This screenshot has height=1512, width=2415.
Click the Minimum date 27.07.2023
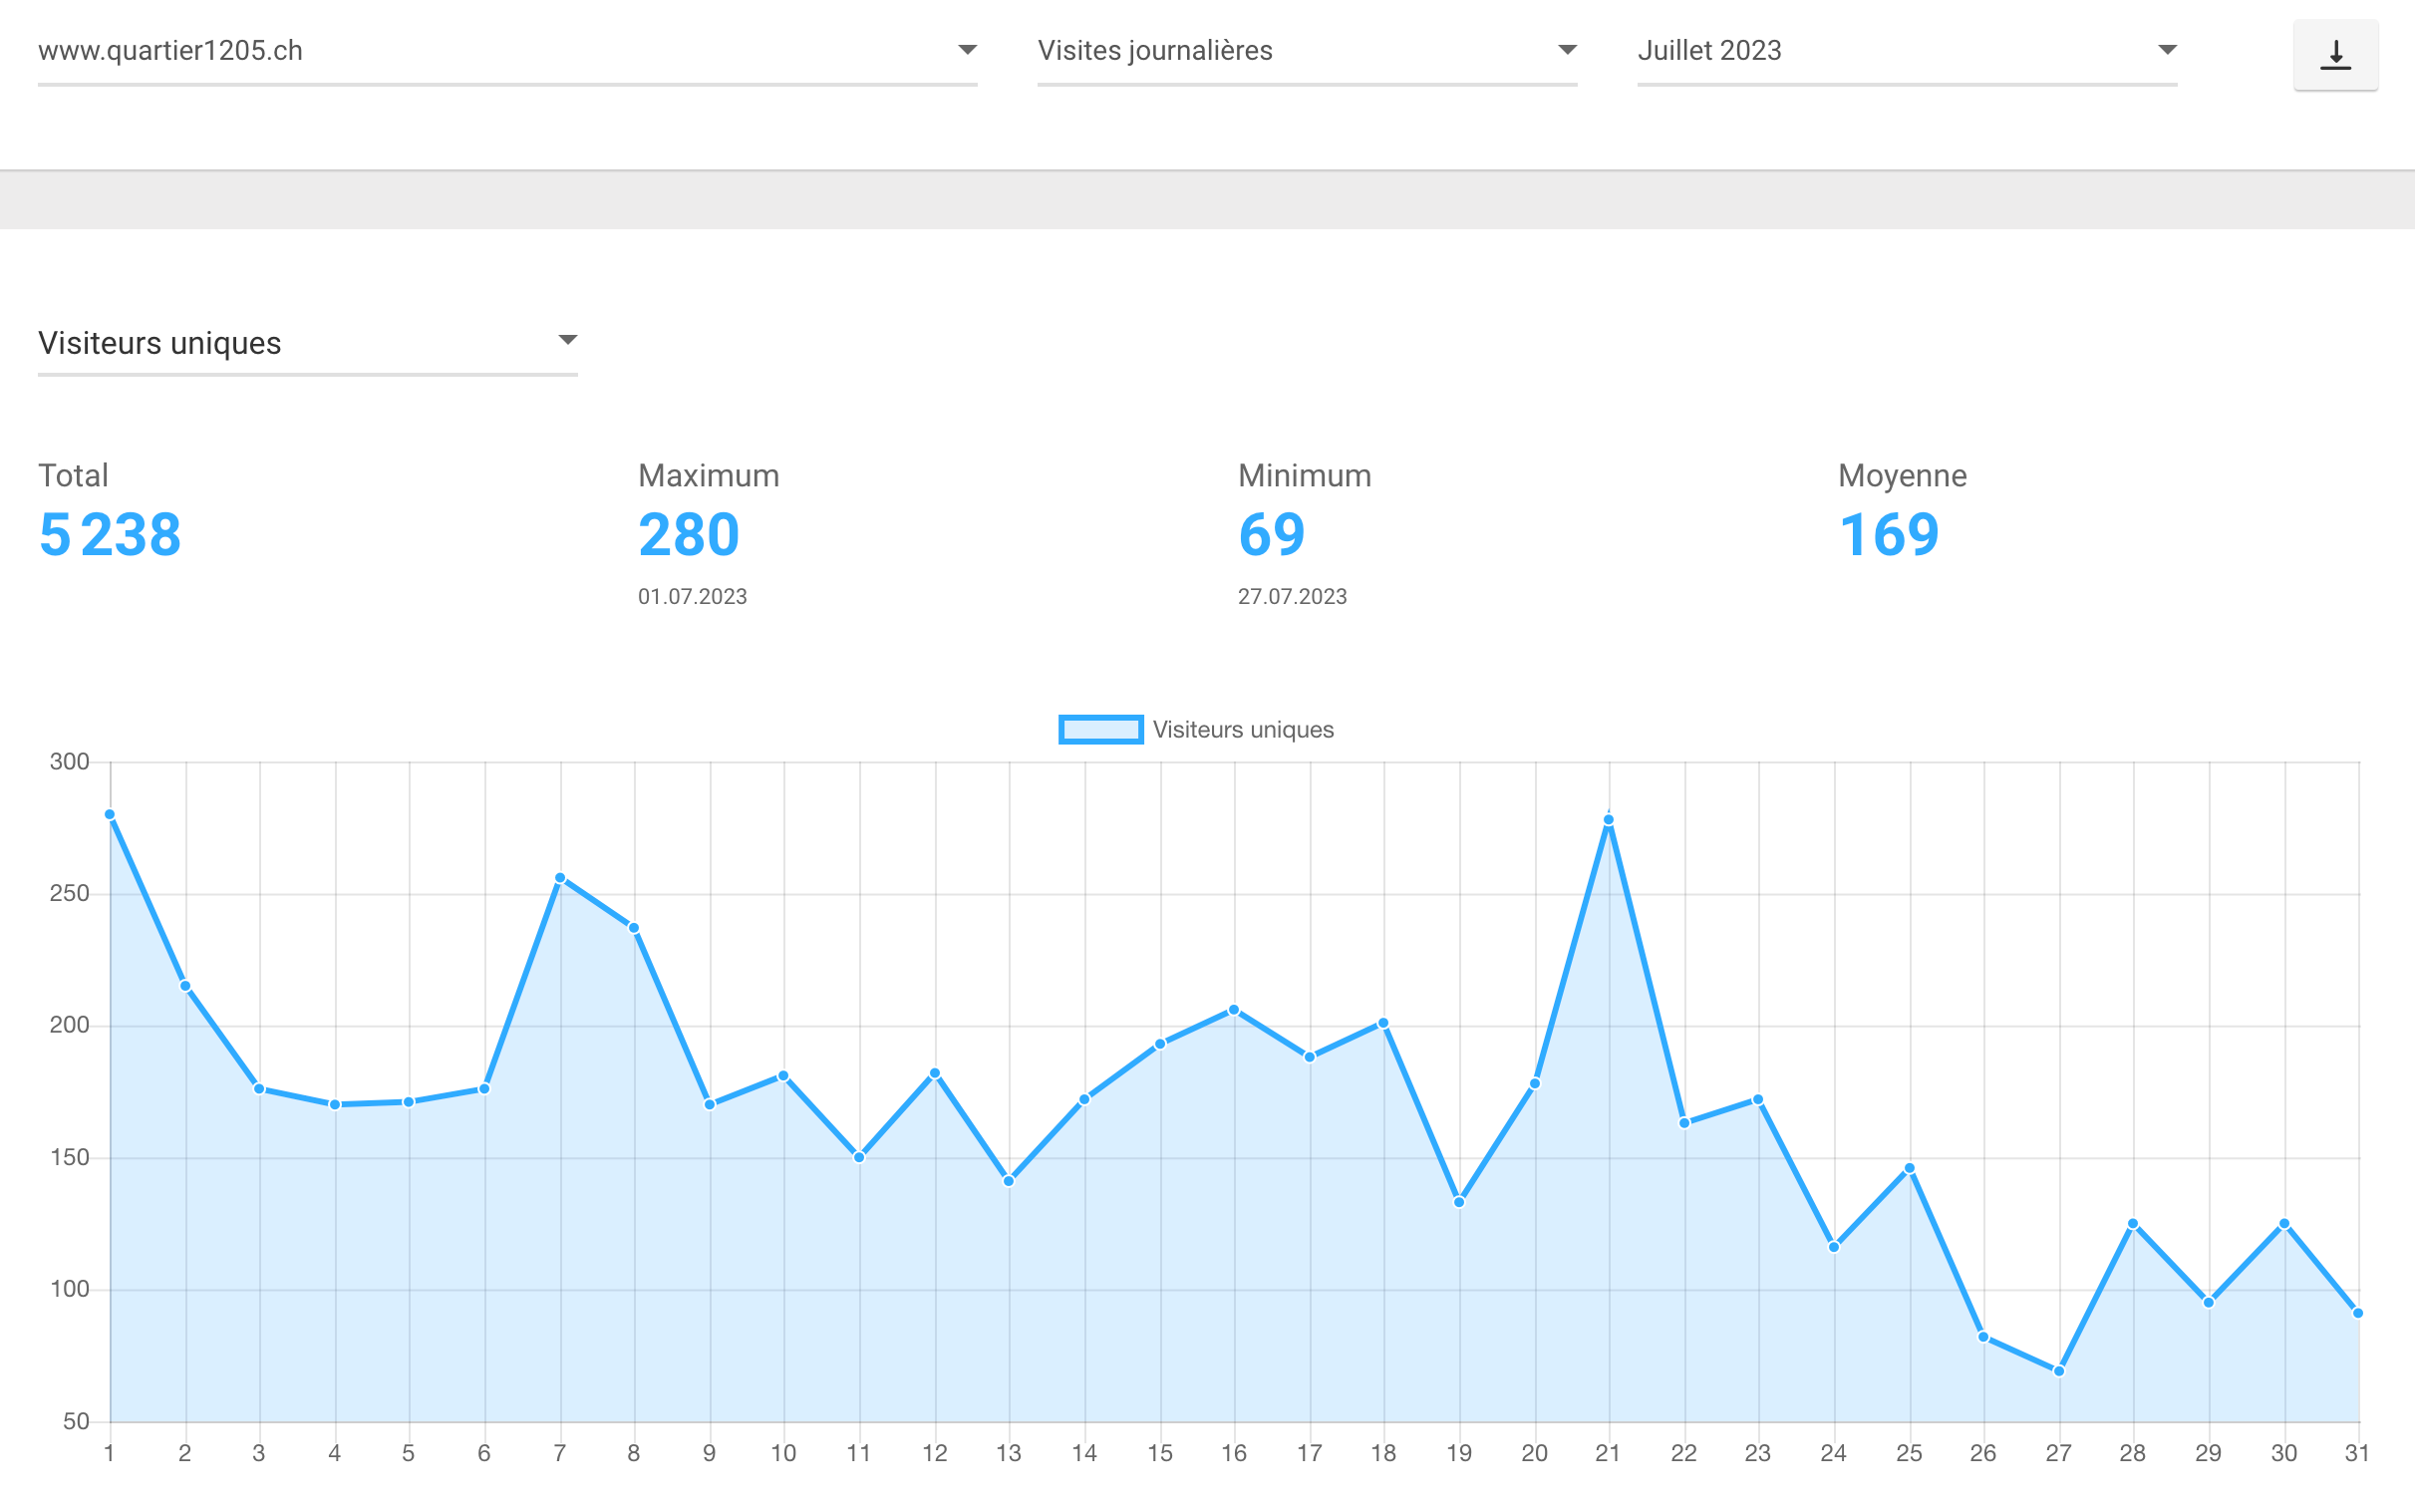pos(1292,597)
